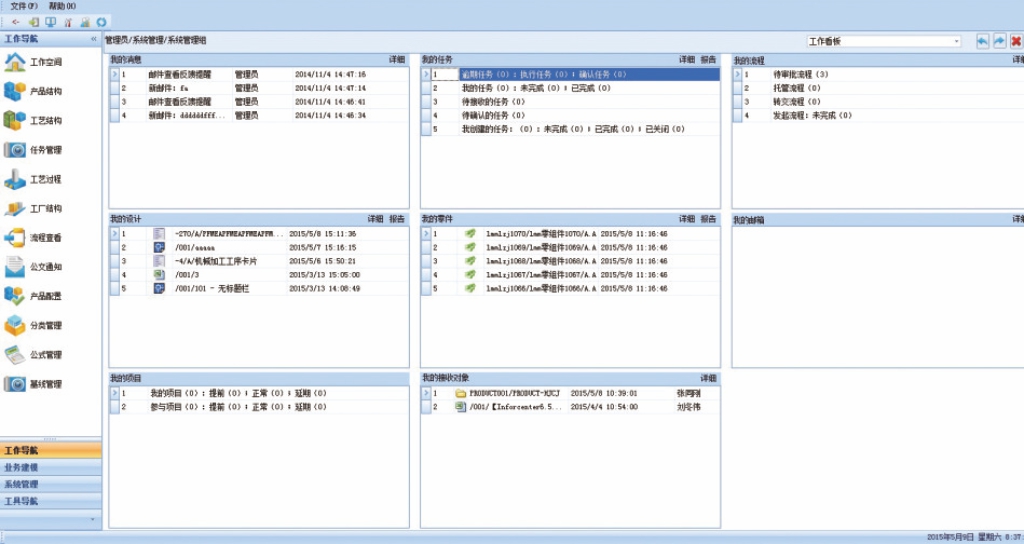Open the 帮助(H) menu
The image size is (1024, 544).
62,5
